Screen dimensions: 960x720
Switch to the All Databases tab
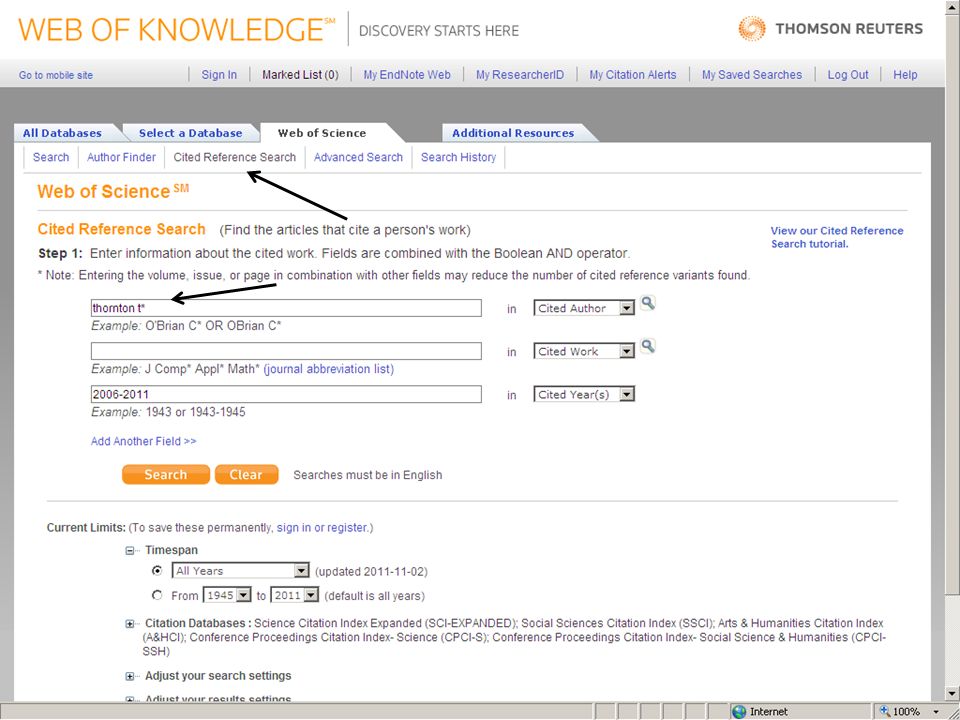click(x=62, y=133)
